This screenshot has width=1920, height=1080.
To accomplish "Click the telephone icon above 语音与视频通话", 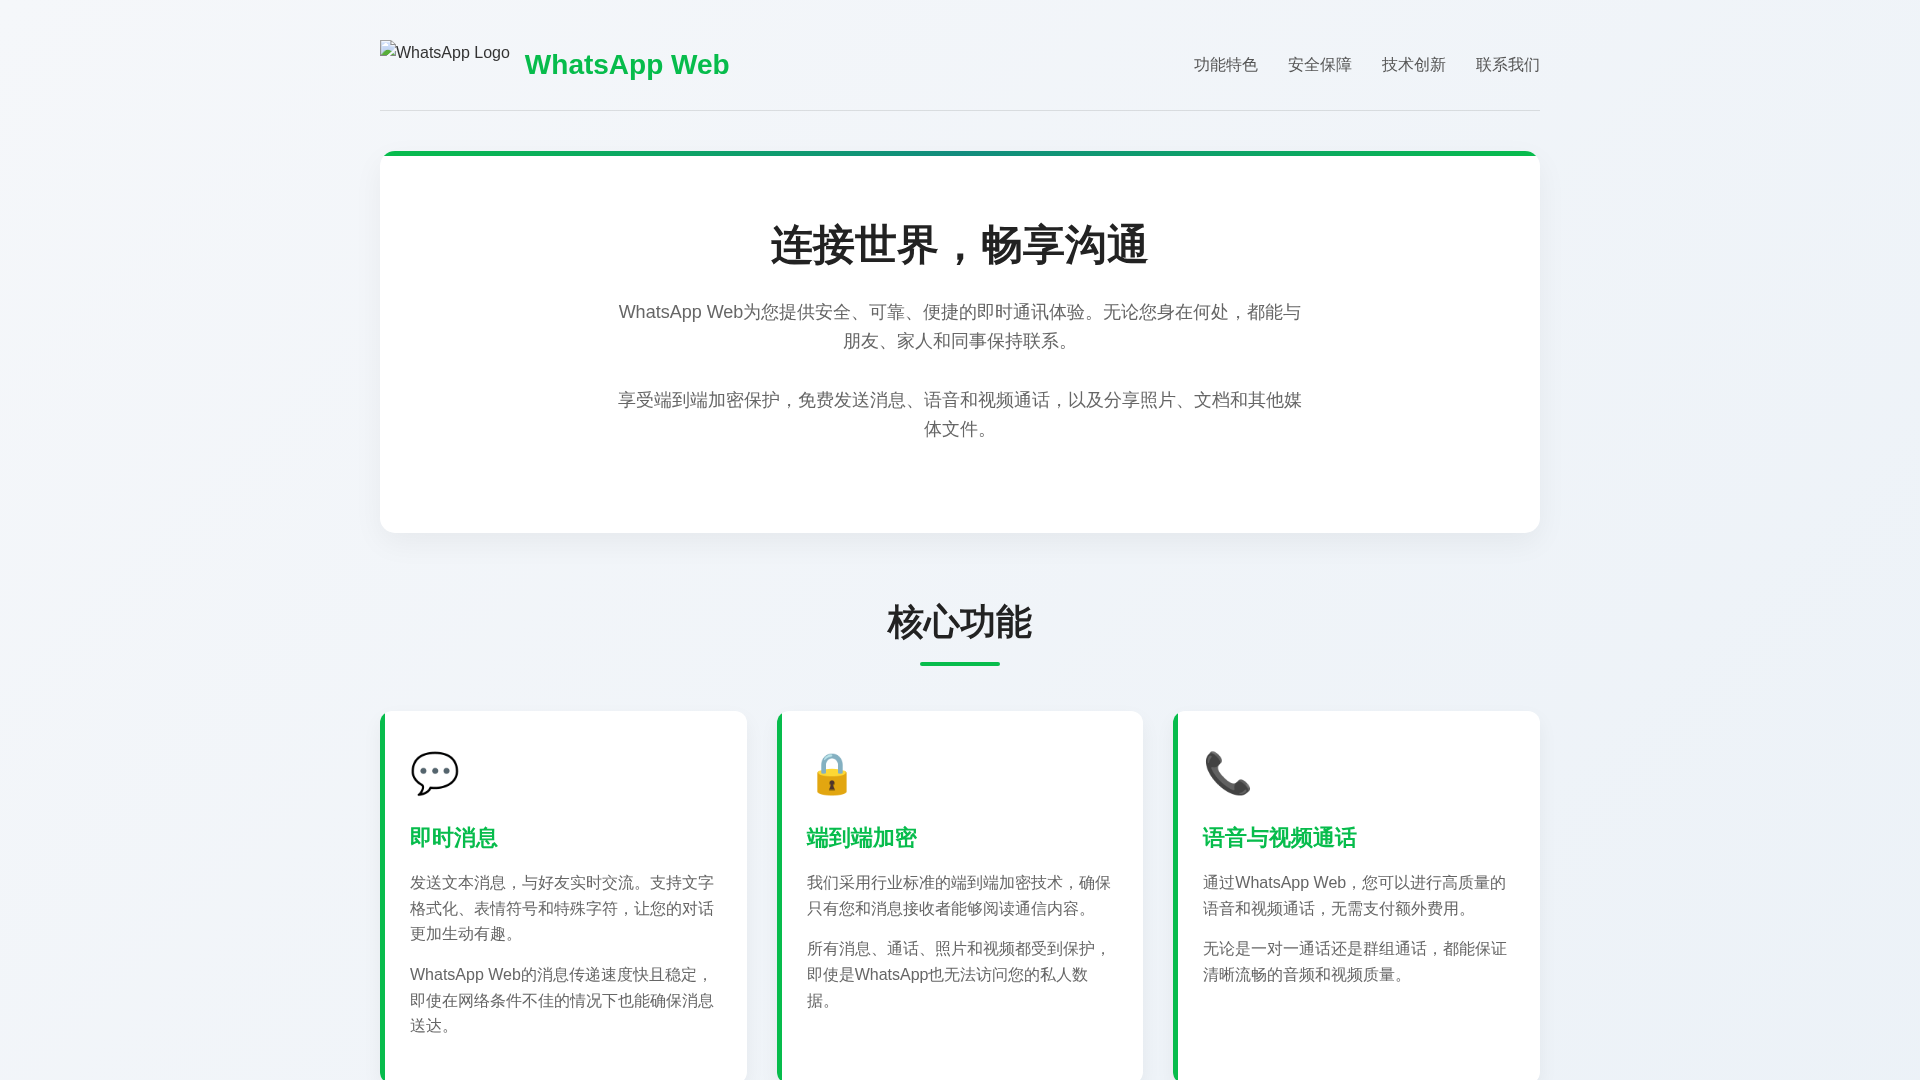I will click(x=1227, y=774).
